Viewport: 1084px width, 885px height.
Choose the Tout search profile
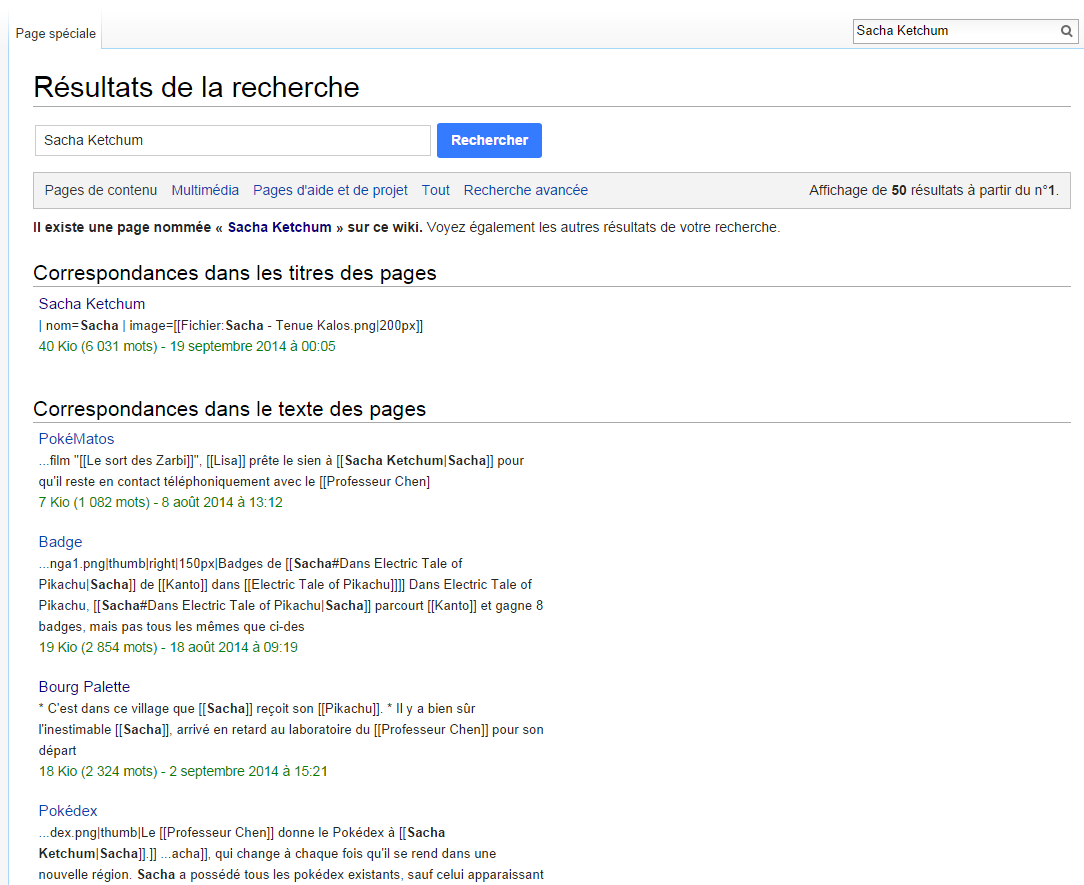tap(436, 190)
